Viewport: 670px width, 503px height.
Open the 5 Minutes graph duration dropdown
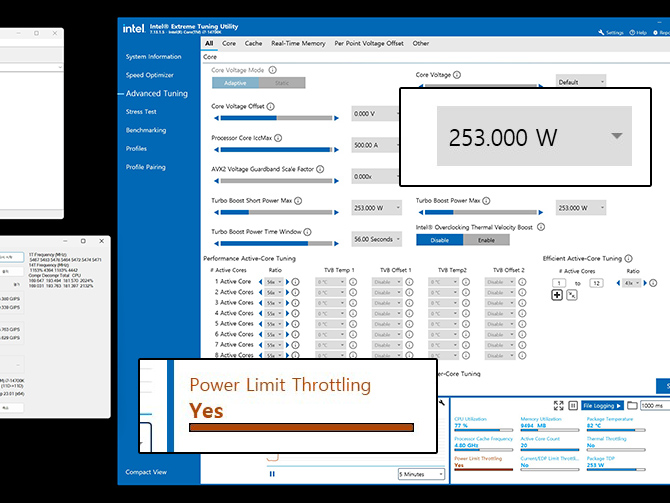tap(421, 474)
